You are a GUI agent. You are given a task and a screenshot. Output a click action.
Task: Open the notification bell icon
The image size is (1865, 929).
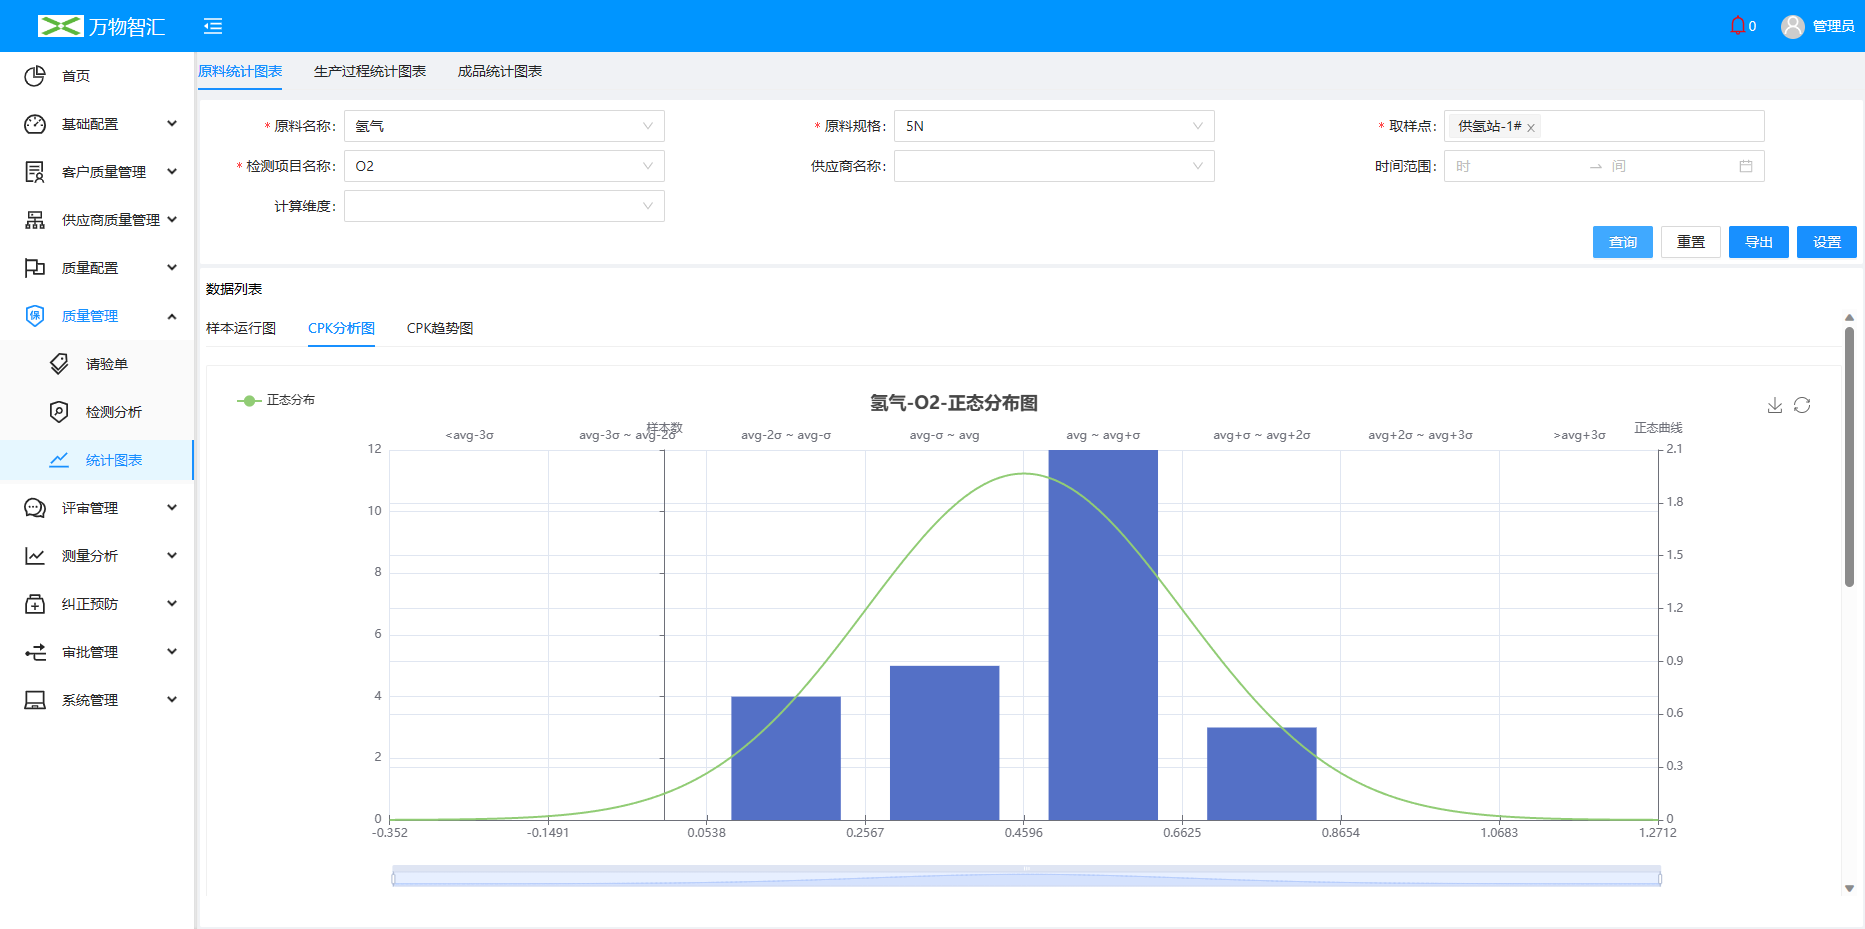click(1737, 26)
